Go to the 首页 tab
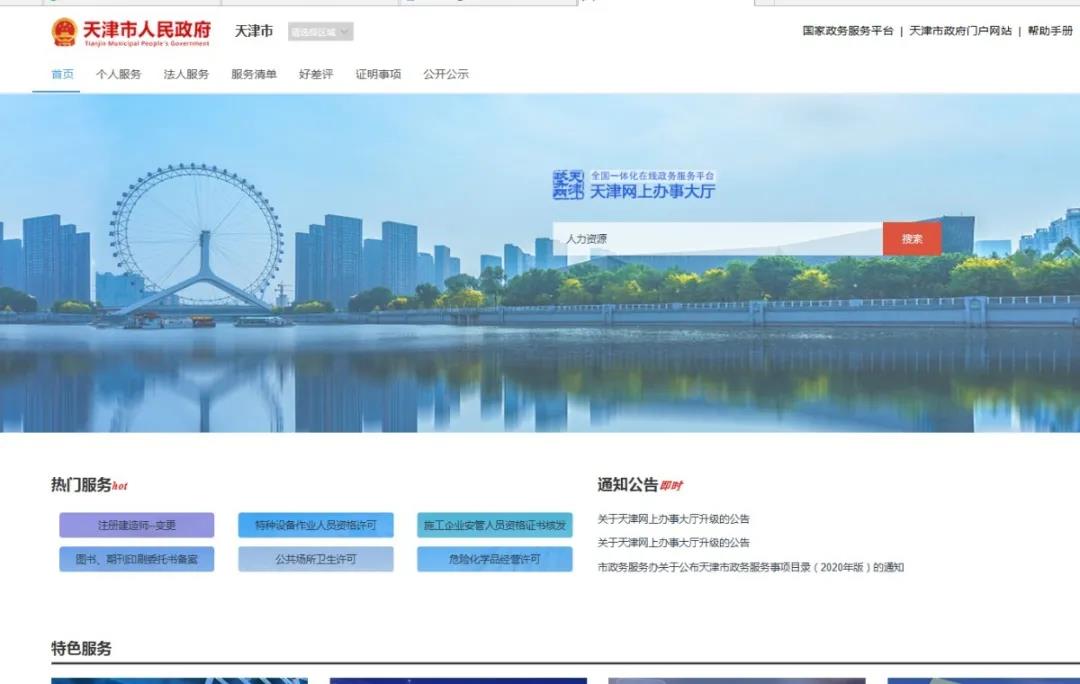 [63, 74]
